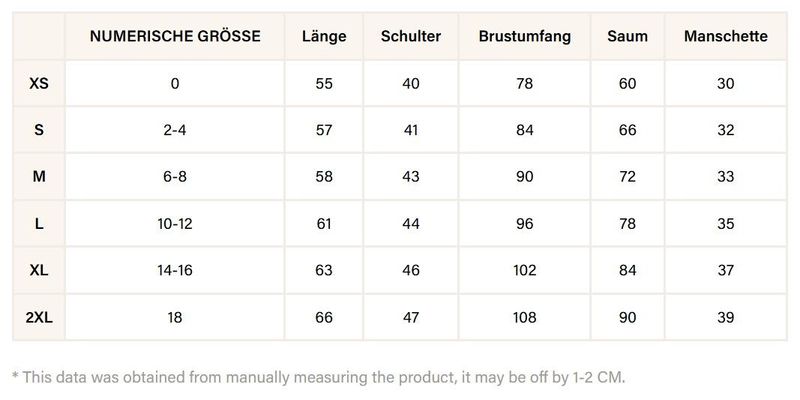Click the Saum column header
The height and width of the screenshot is (400, 800).
(627, 37)
